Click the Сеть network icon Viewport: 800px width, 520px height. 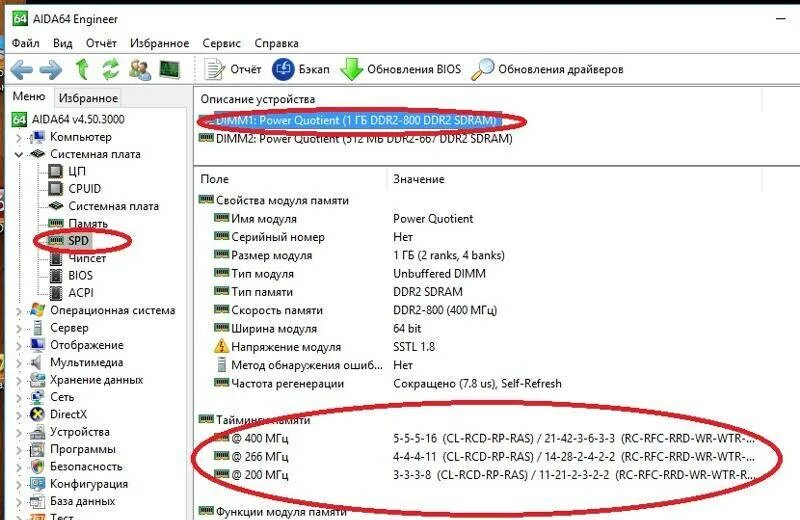[x=37, y=398]
